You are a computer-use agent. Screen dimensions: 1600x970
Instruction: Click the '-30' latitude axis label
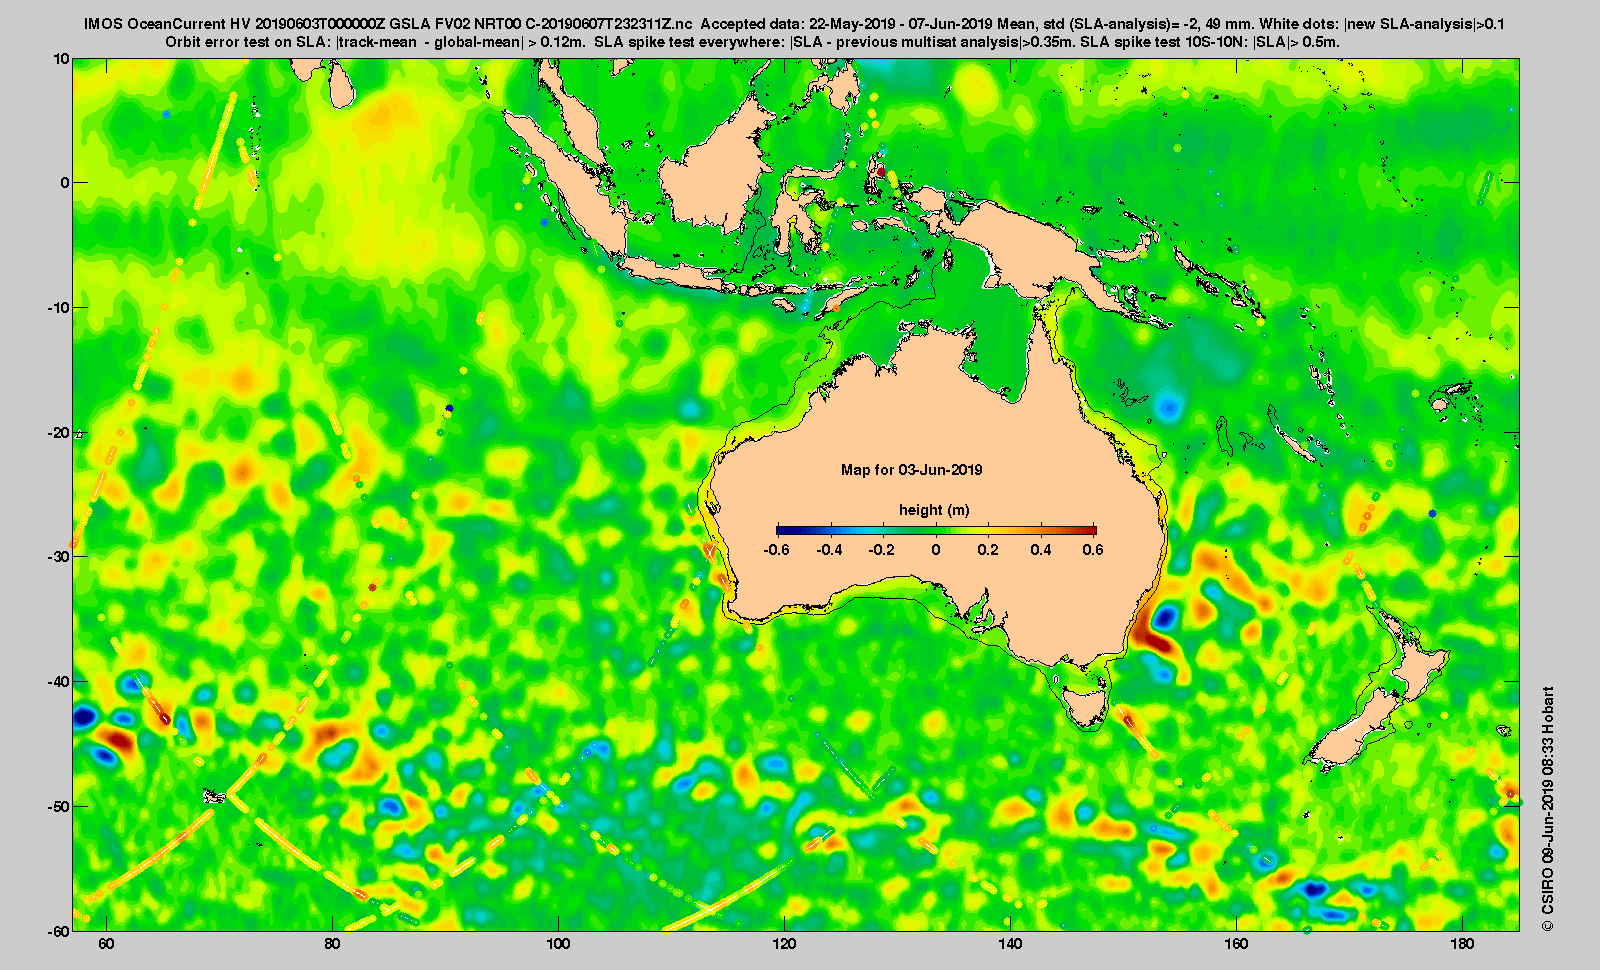click(59, 557)
